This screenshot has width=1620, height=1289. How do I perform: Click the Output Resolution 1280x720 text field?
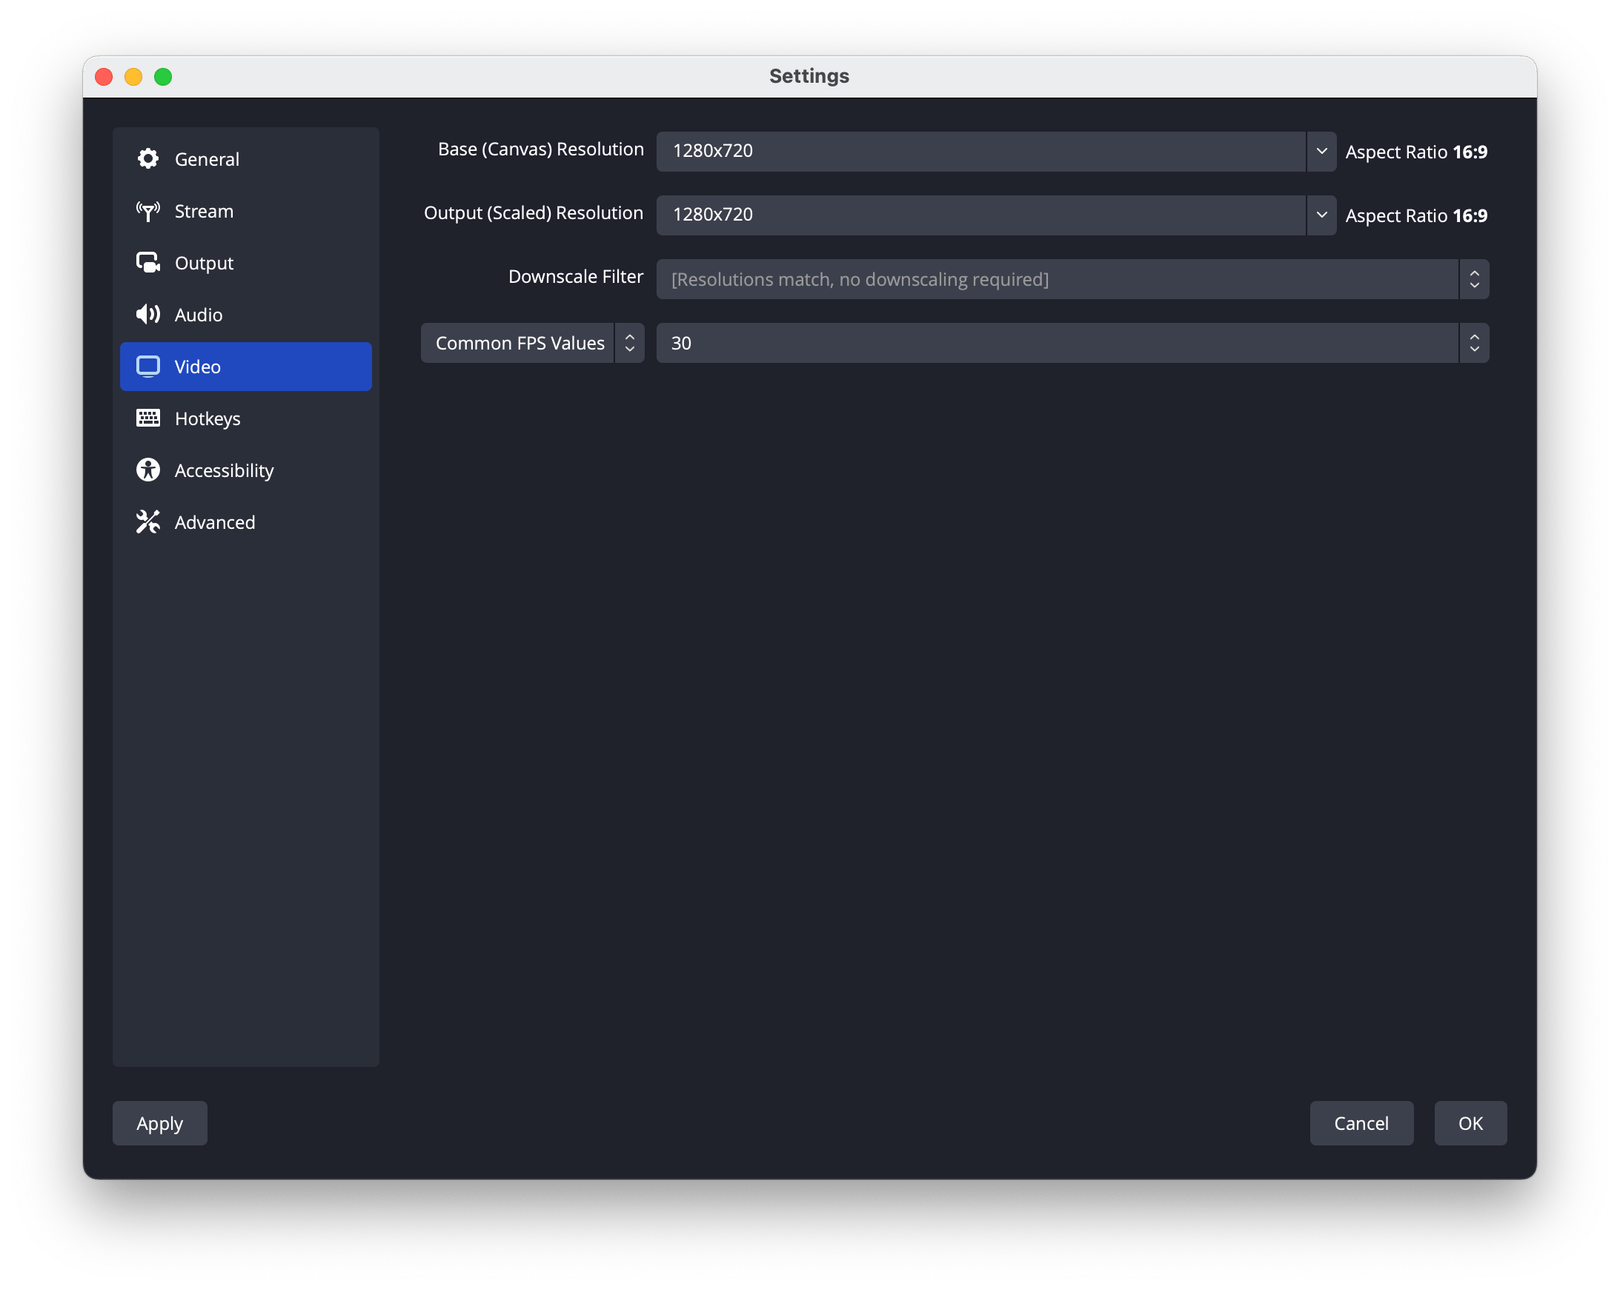pos(980,215)
